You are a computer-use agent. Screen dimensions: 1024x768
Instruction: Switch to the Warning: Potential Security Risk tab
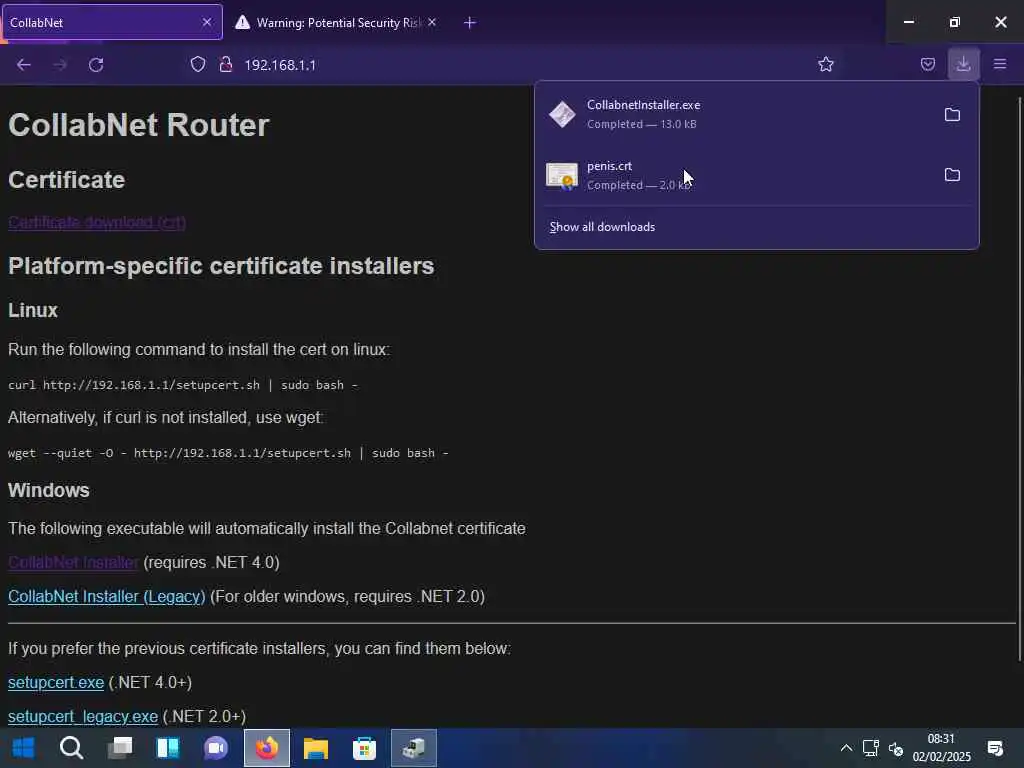click(338, 22)
